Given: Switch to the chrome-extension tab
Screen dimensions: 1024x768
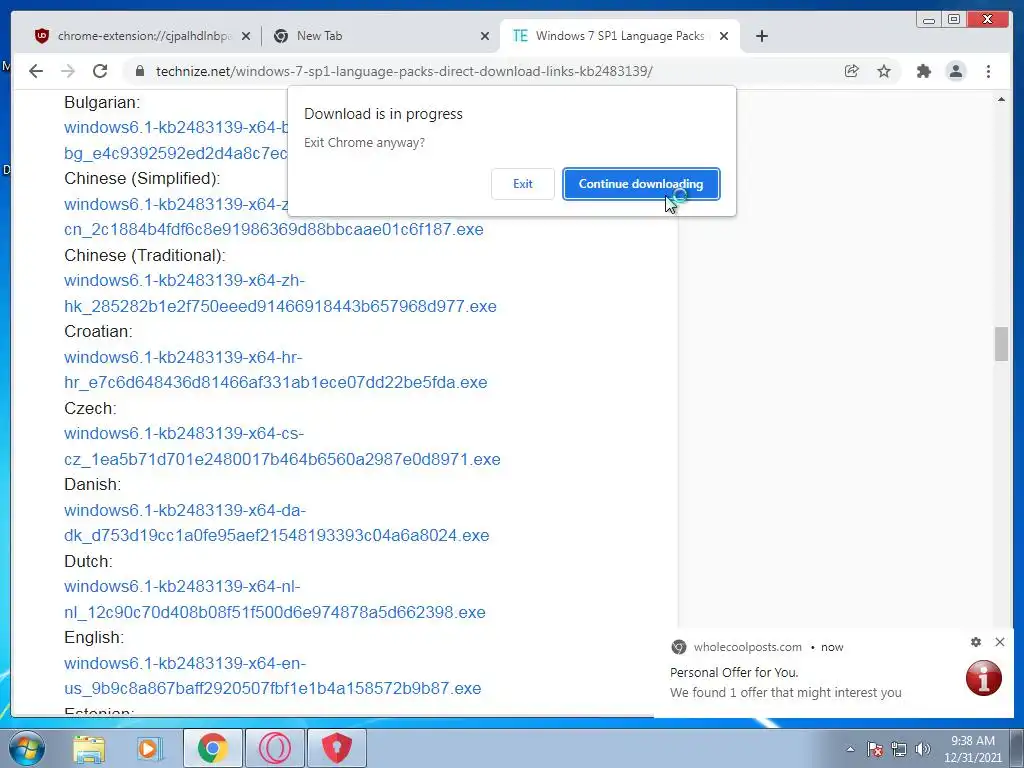Looking at the screenshot, I should click(142, 36).
